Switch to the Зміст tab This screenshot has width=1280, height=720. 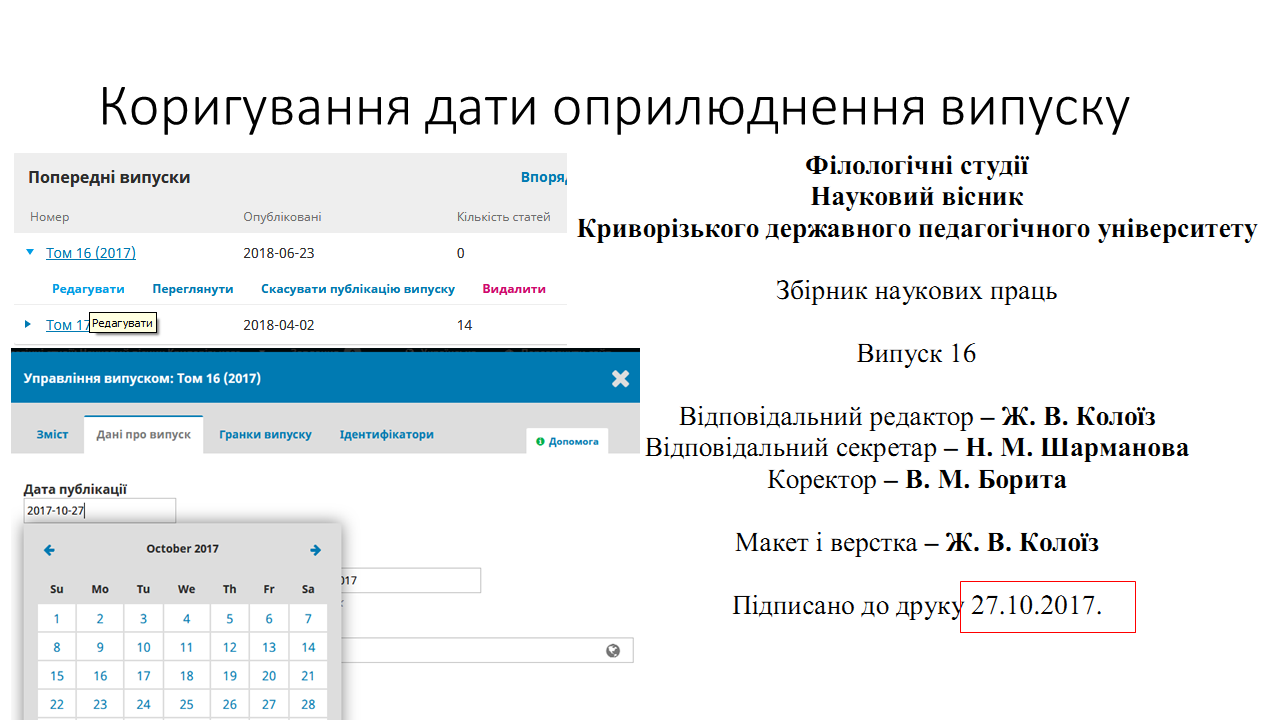tap(52, 435)
